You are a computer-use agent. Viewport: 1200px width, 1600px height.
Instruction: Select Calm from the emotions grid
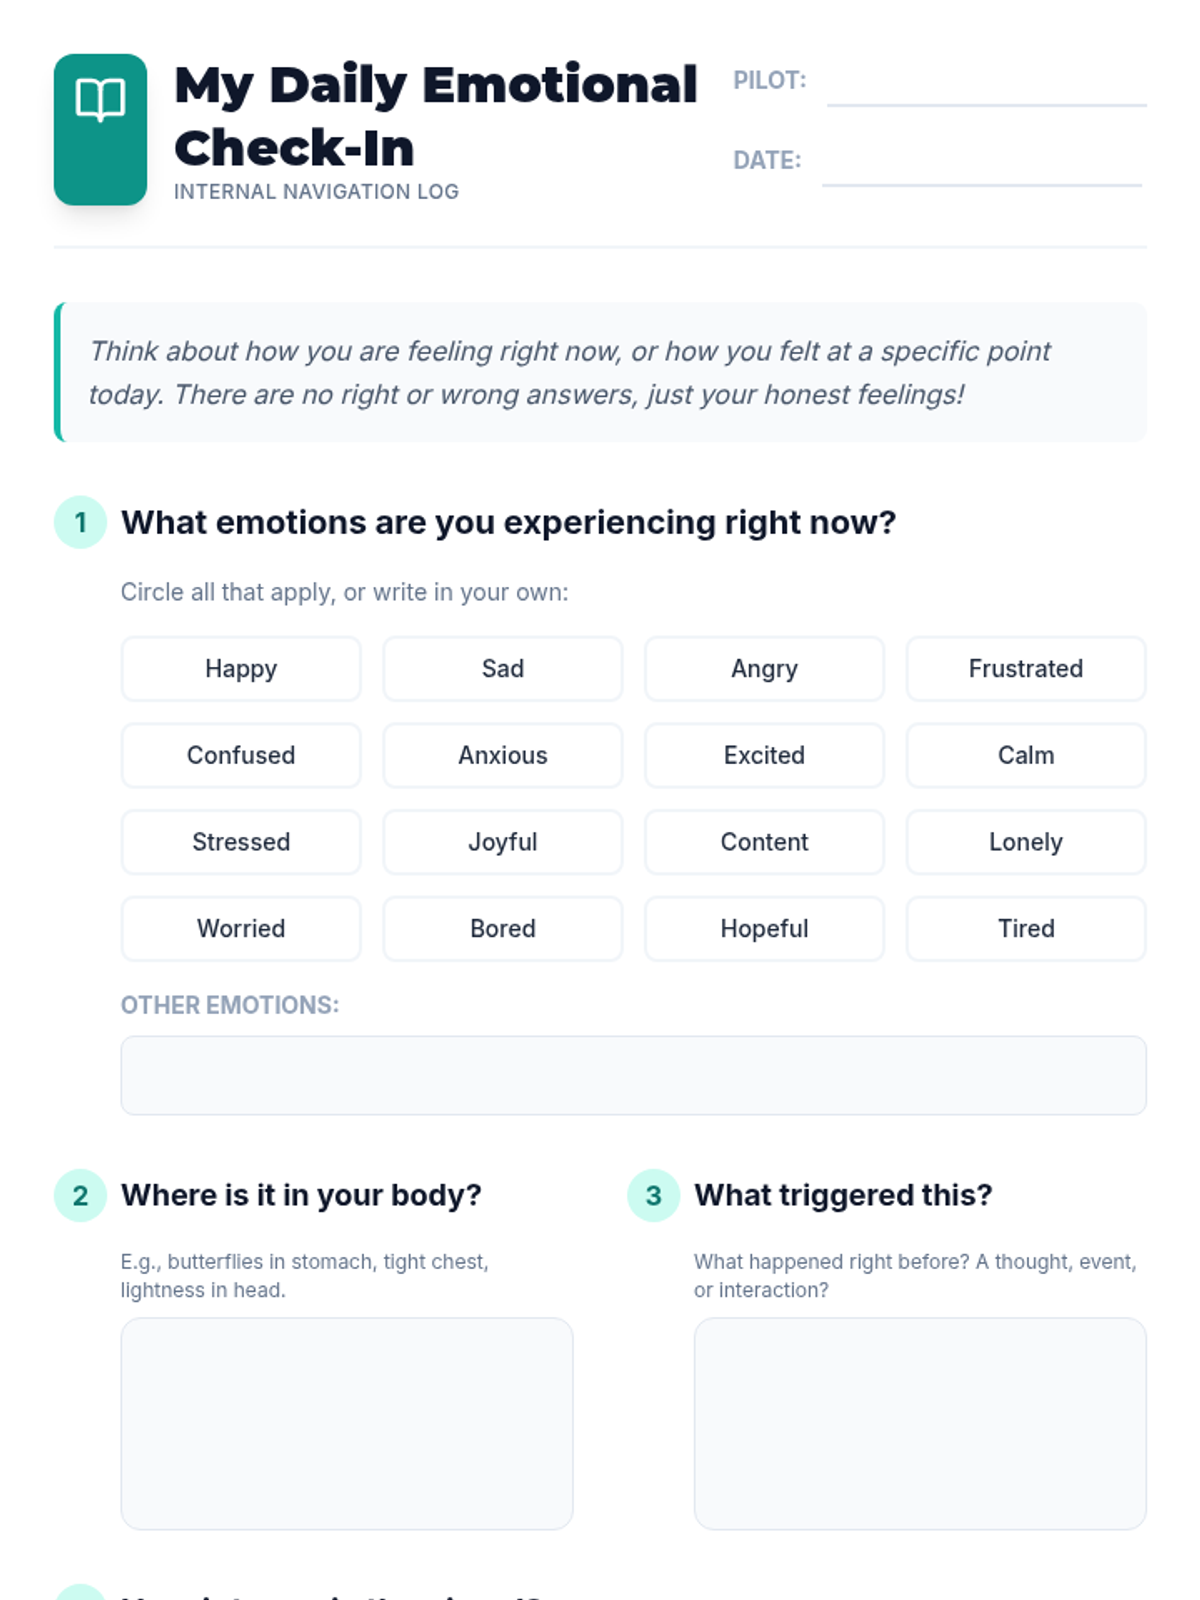[x=1025, y=756]
